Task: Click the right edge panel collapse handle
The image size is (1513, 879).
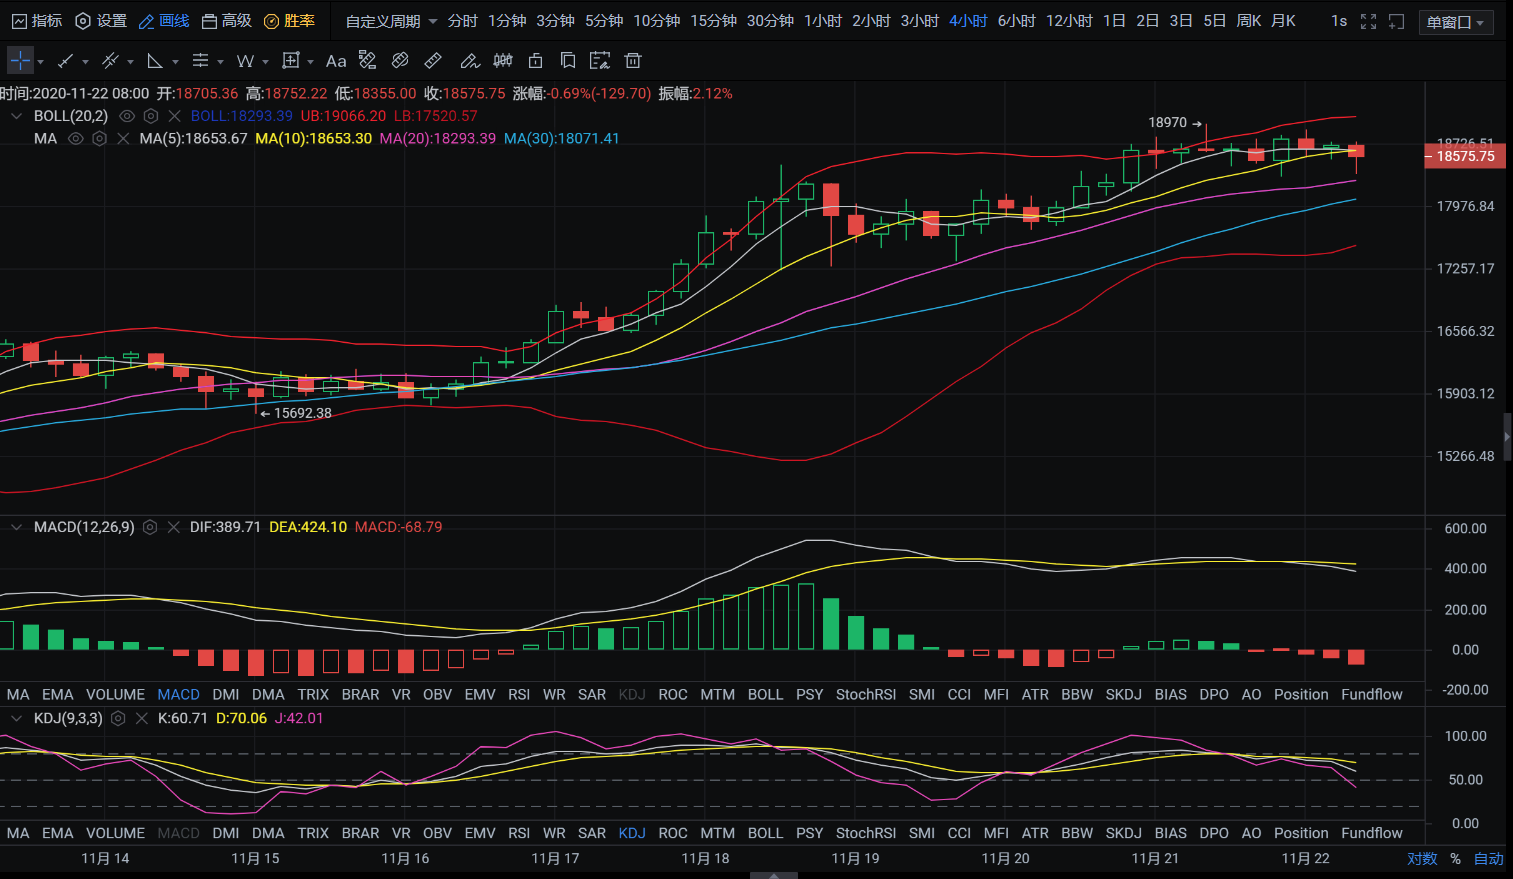Action: coord(1507,437)
